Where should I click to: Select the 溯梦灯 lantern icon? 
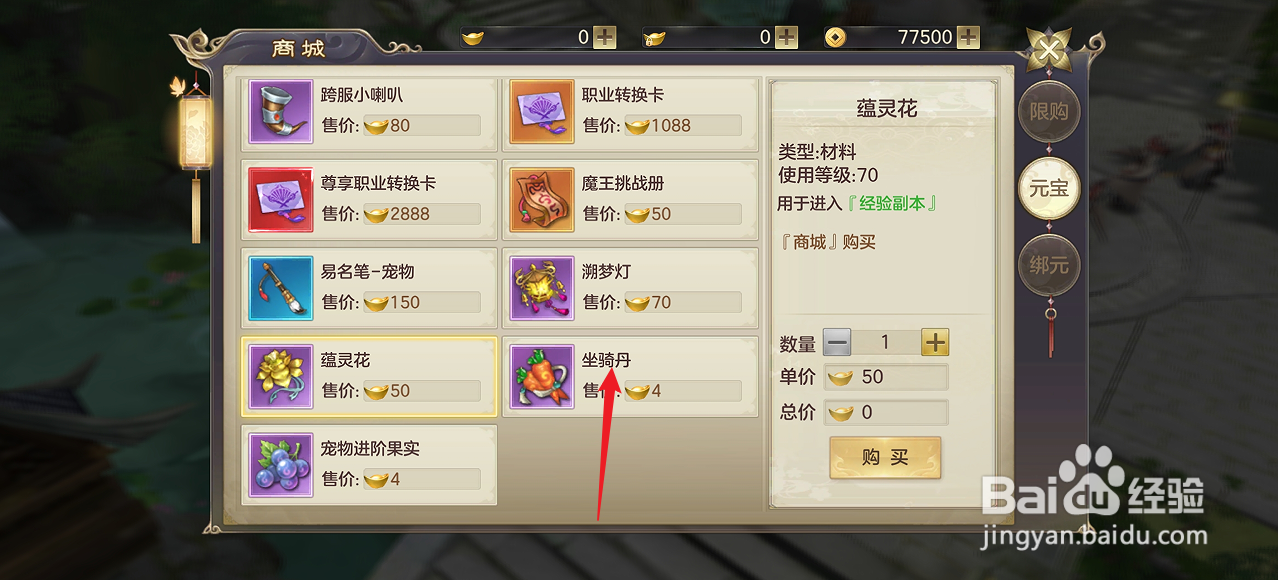pos(542,289)
